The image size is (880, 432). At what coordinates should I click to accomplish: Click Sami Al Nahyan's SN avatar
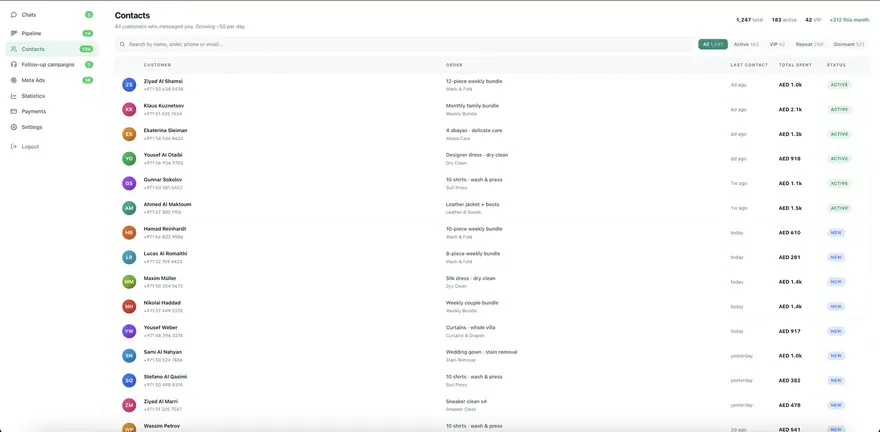click(x=129, y=356)
